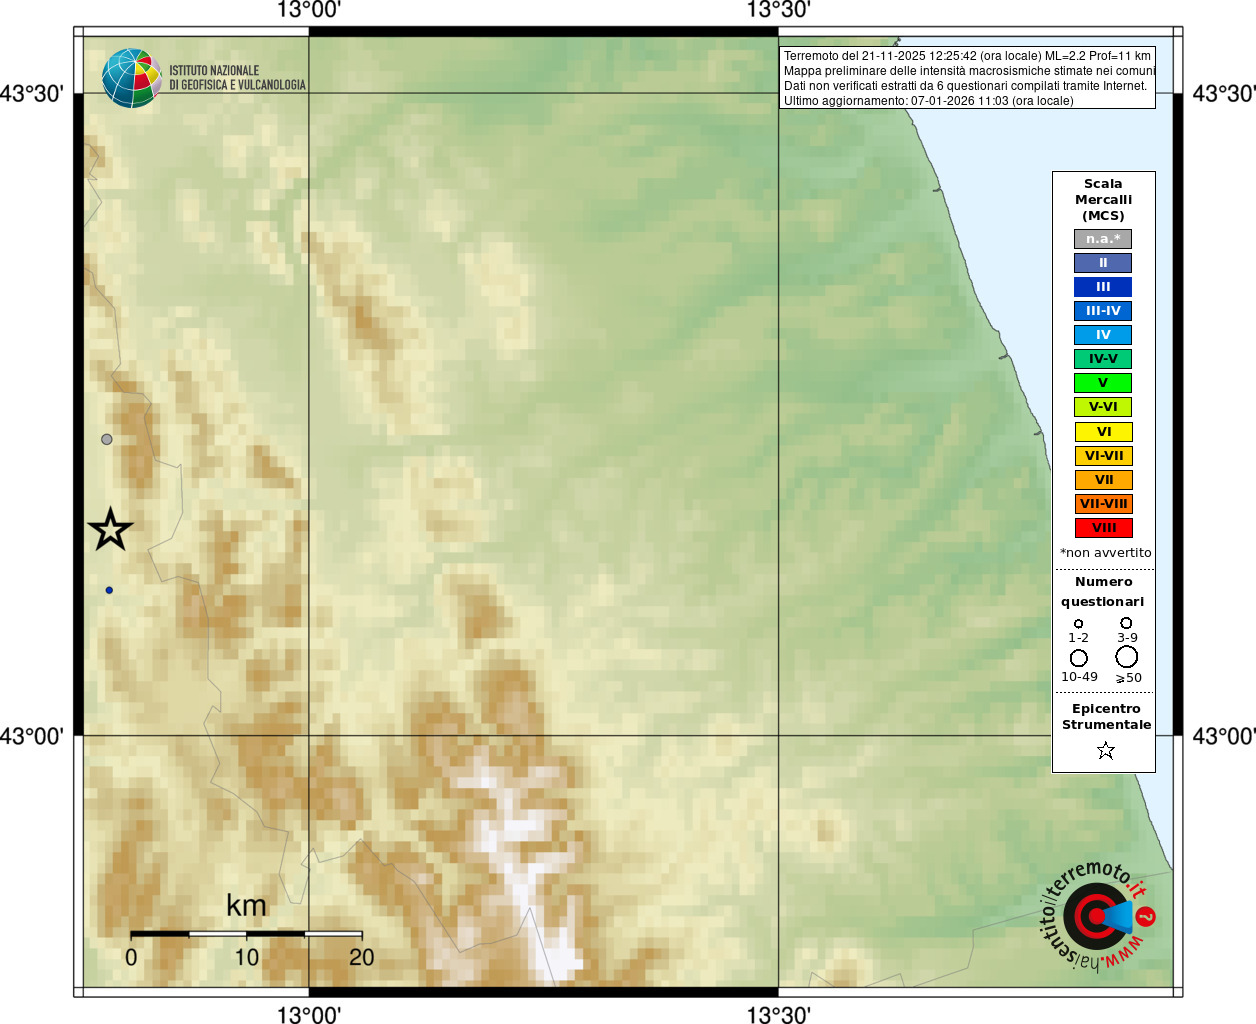Screen dimensions: 1256x1024
Task: Click the INGV globe logo
Action: (x=131, y=78)
